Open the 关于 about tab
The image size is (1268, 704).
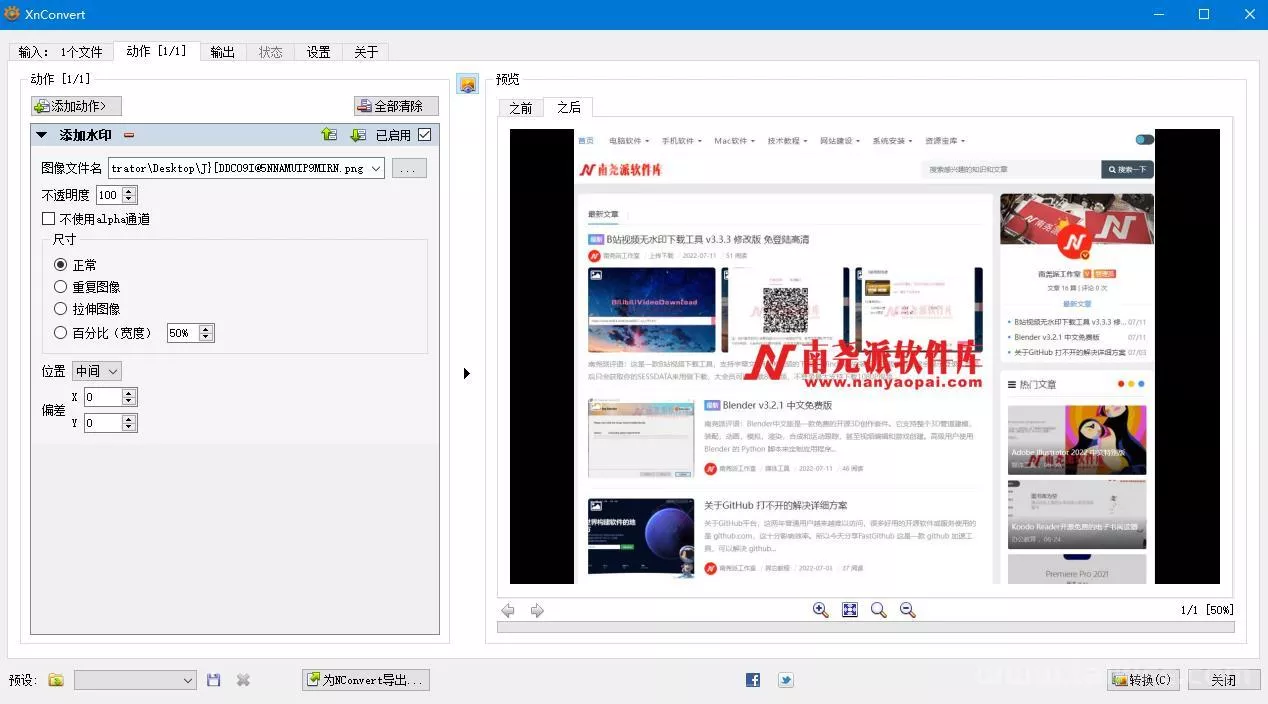coord(366,52)
